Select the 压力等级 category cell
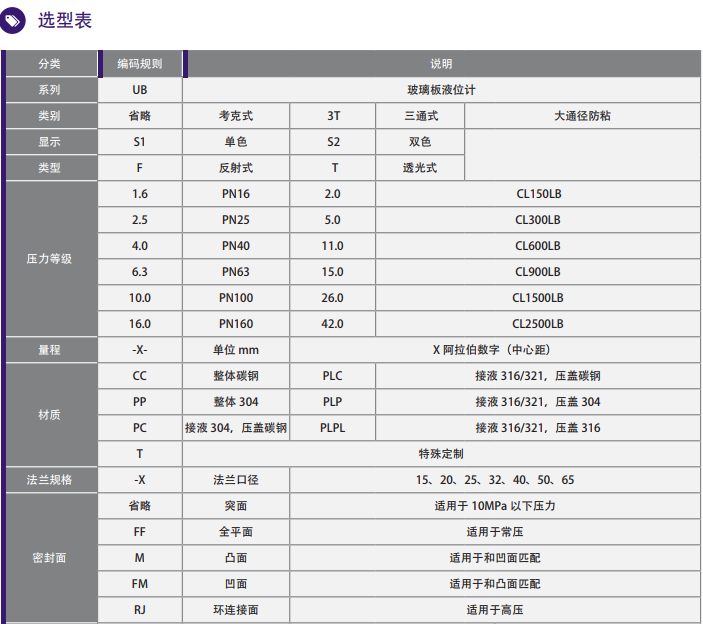 tap(49, 259)
